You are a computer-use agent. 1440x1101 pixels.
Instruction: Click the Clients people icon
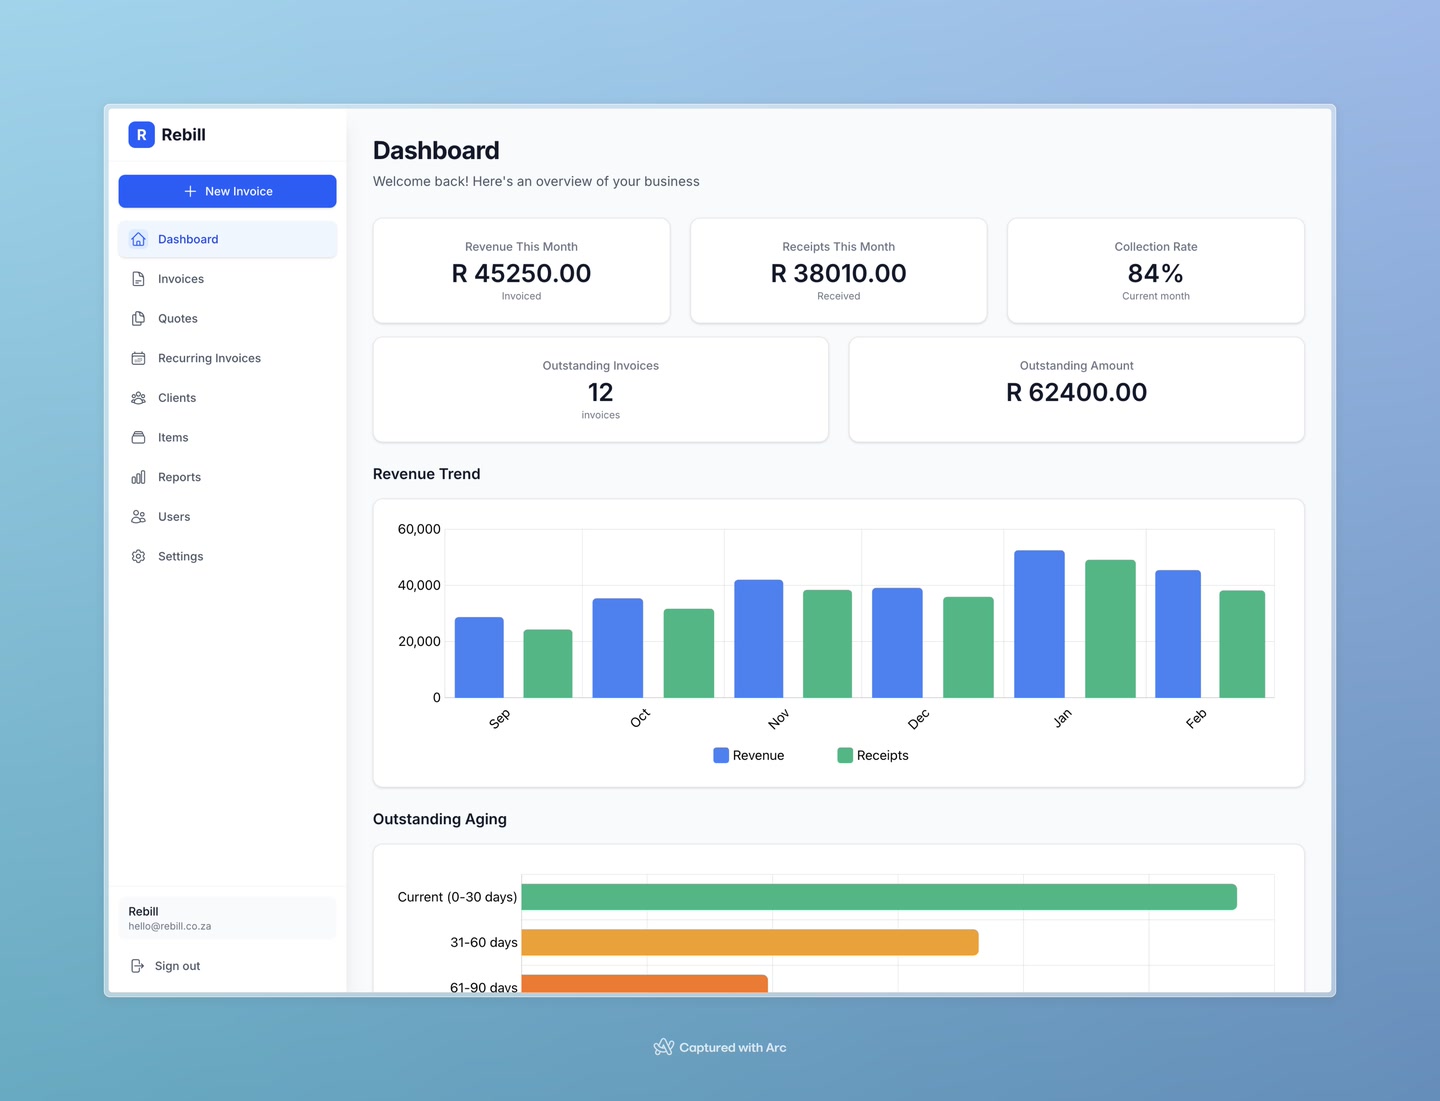coord(138,397)
